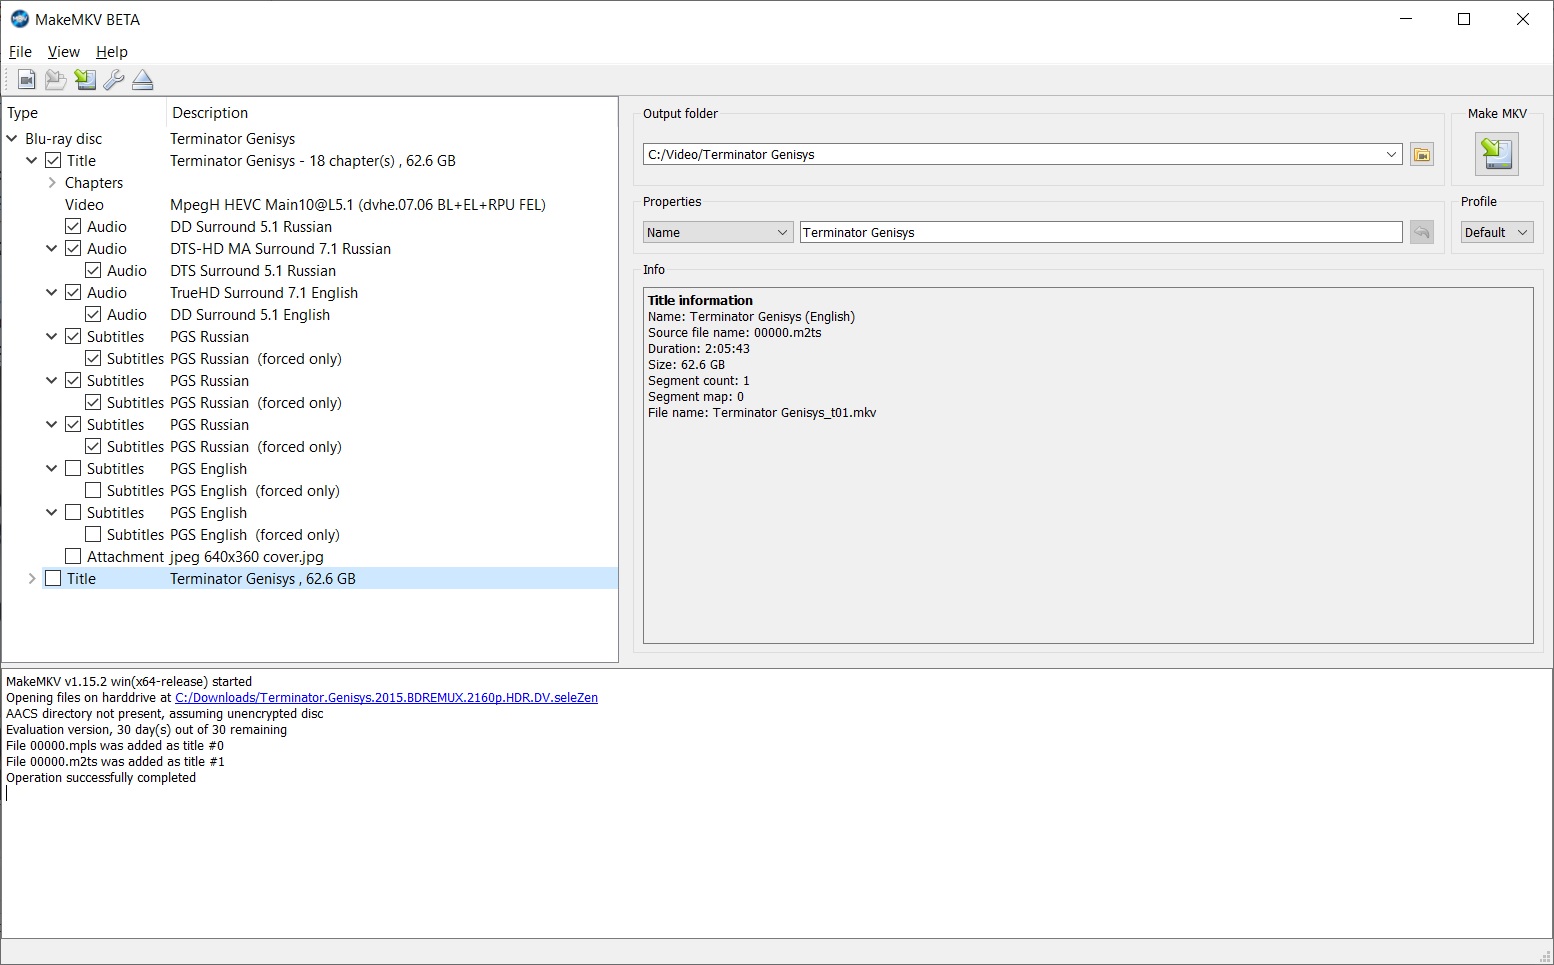1554x965 pixels.
Task: Eject the disc using the toolbar icon
Action: (x=143, y=80)
